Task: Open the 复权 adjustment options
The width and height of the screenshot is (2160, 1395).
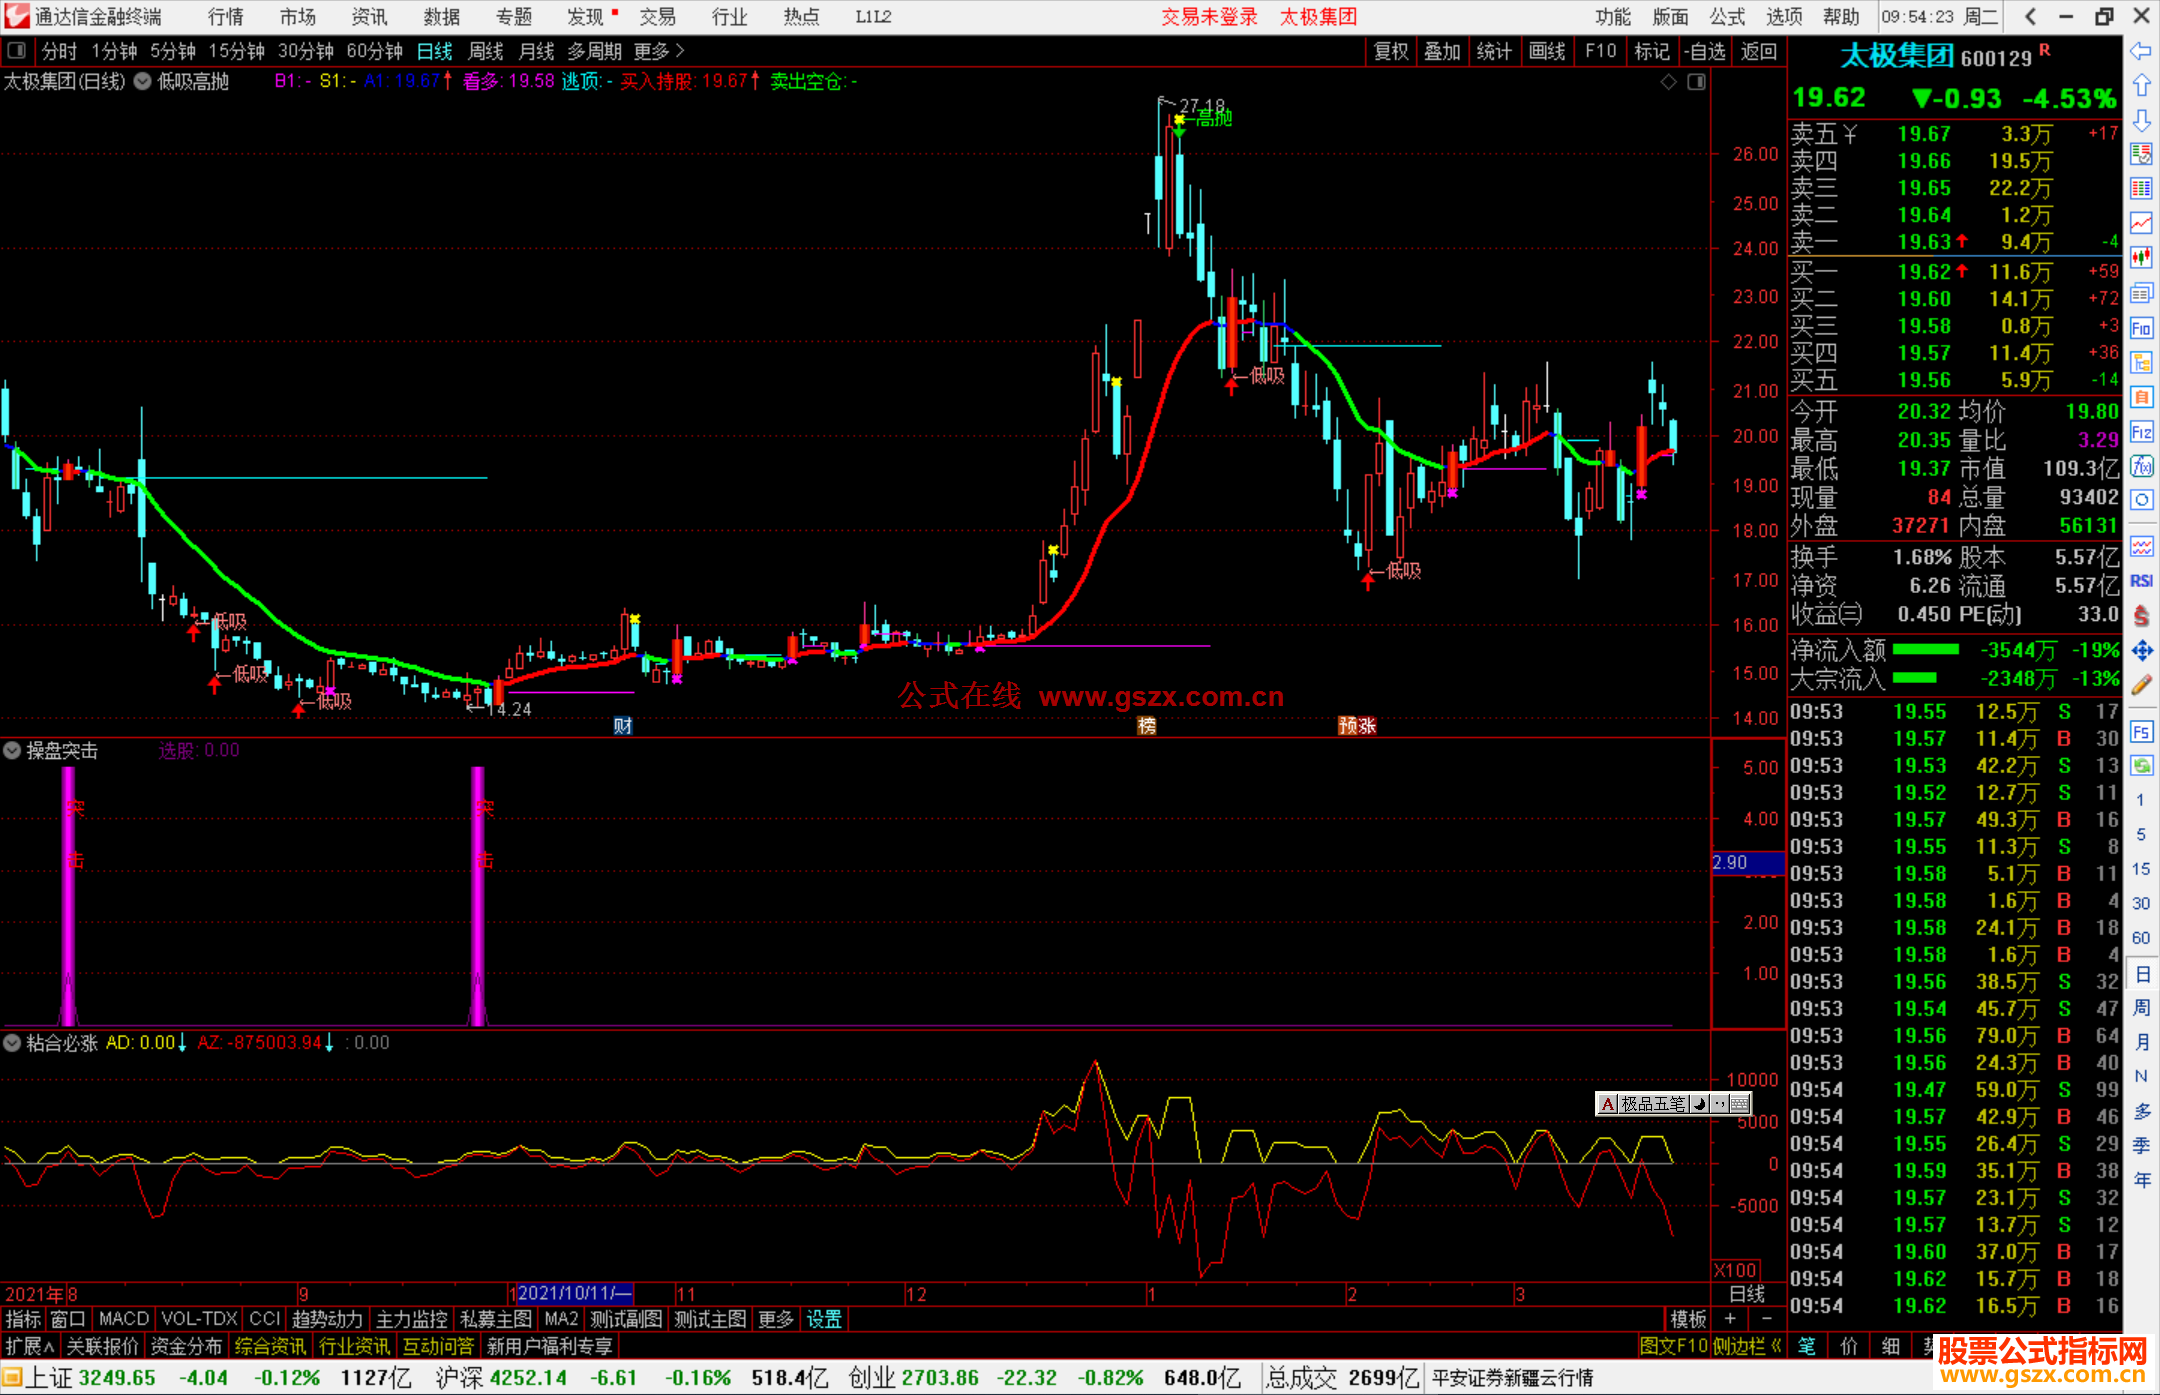Action: pyautogui.click(x=1391, y=51)
